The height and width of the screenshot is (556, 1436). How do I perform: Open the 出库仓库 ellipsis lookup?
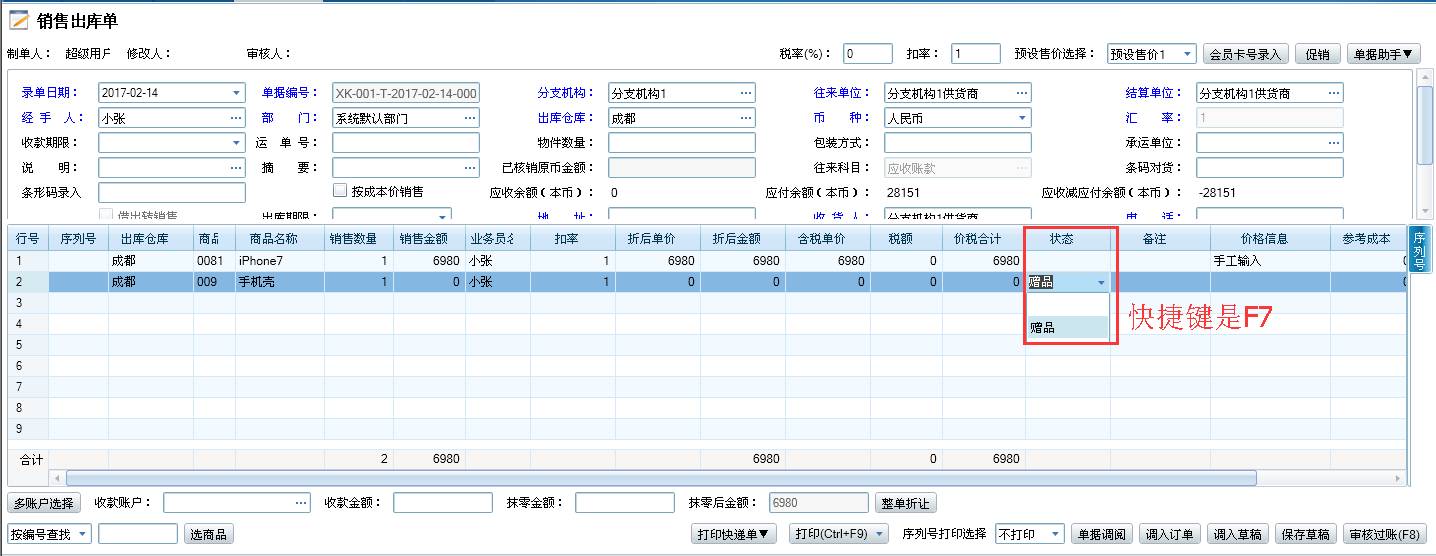[745, 118]
